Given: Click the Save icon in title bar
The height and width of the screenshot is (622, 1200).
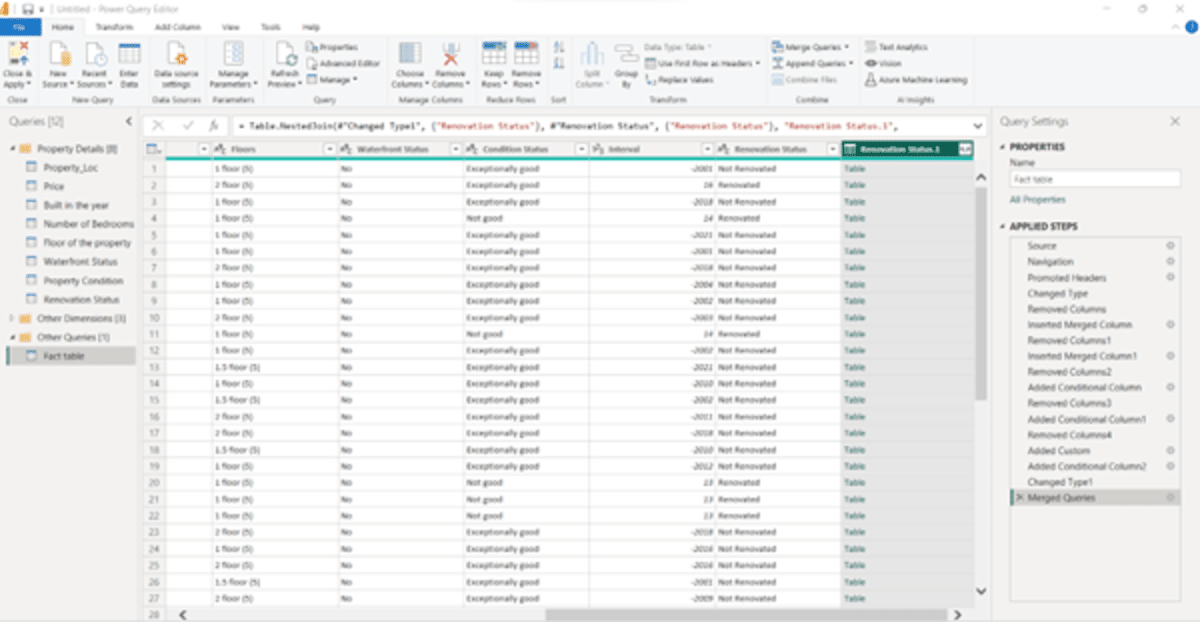Looking at the screenshot, I should 28,8.
